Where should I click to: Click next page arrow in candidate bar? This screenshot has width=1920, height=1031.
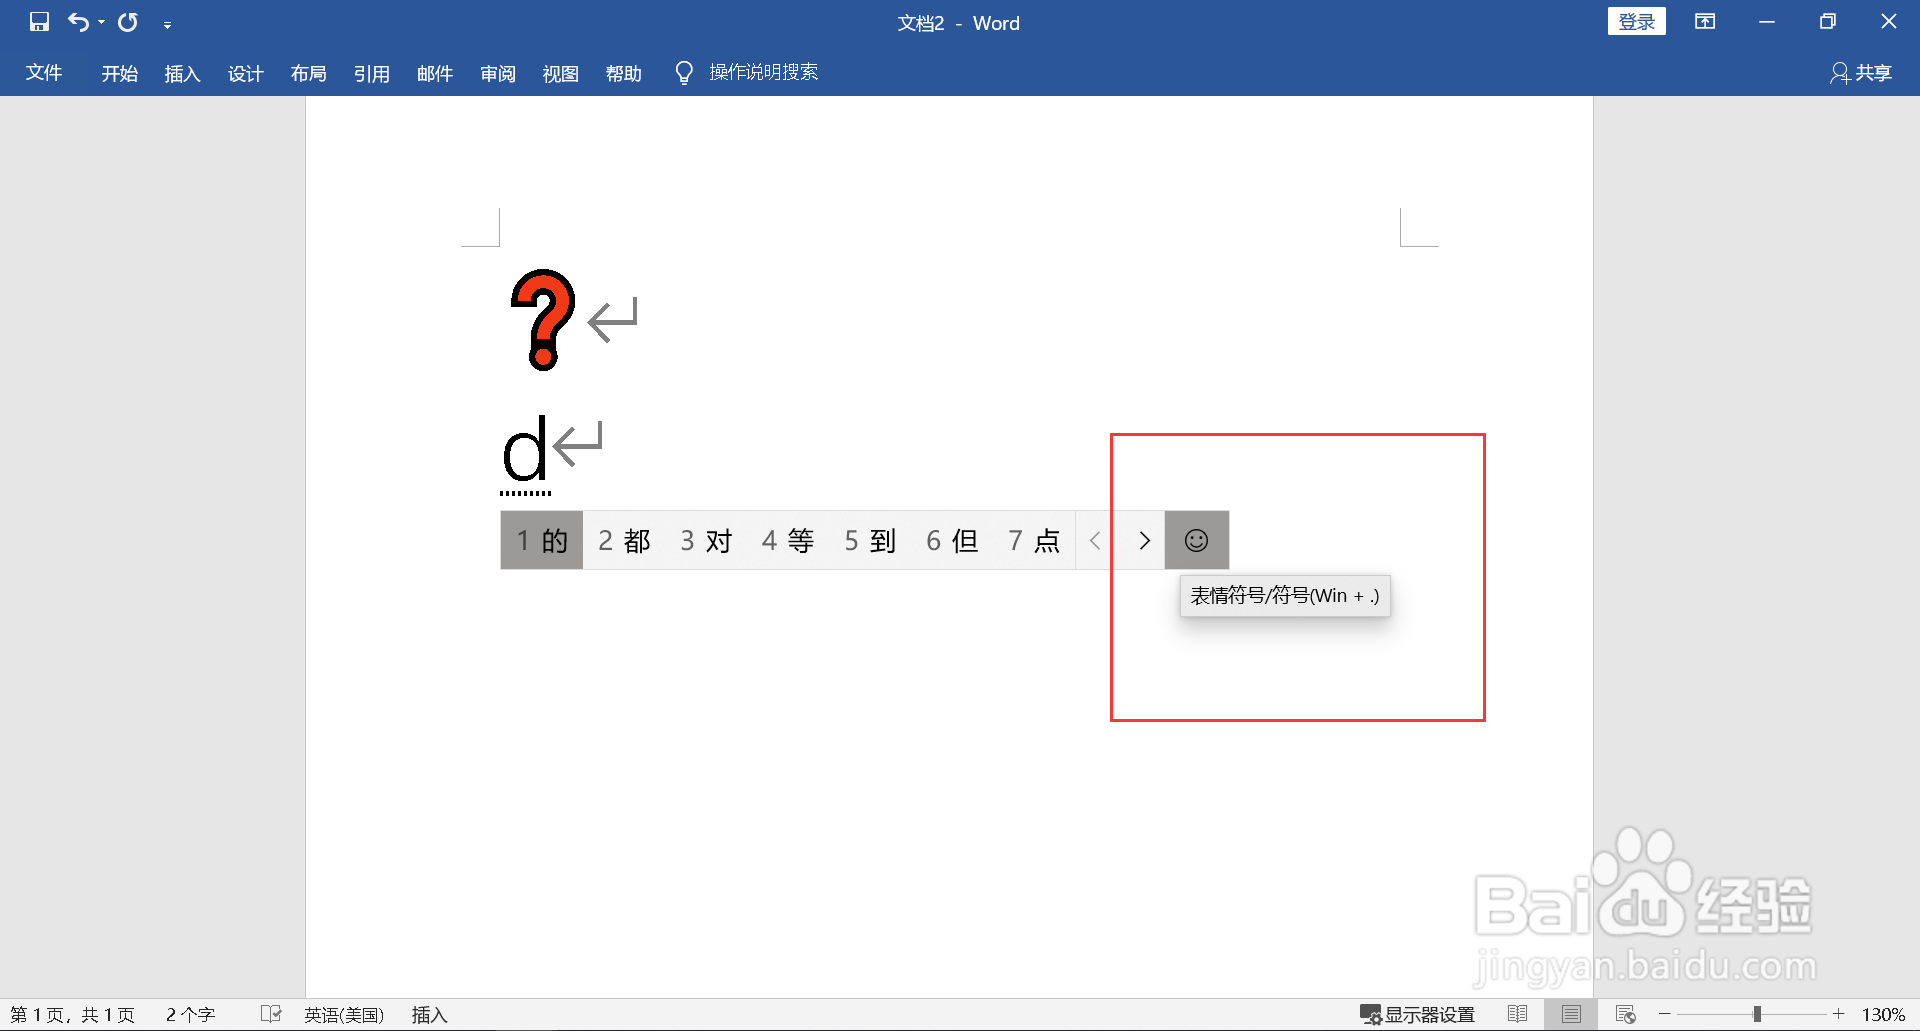coord(1144,540)
